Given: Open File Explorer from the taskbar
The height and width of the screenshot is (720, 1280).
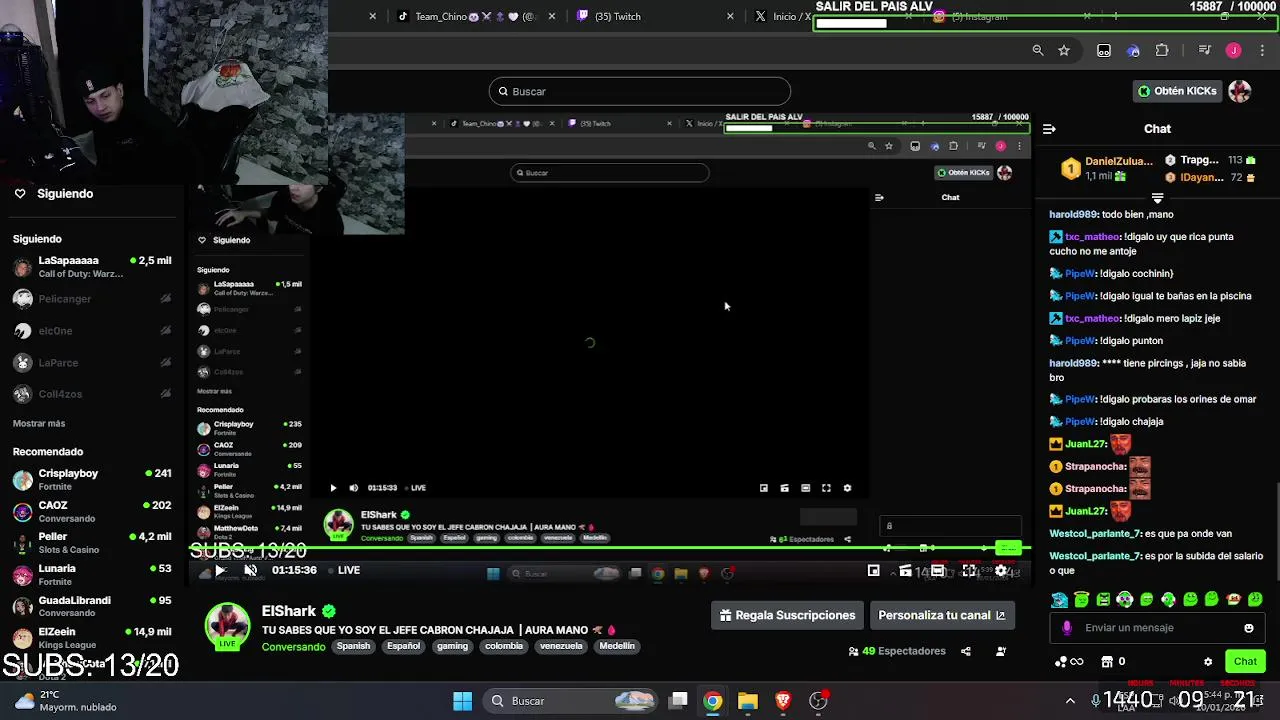Looking at the screenshot, I should pyautogui.click(x=748, y=701).
